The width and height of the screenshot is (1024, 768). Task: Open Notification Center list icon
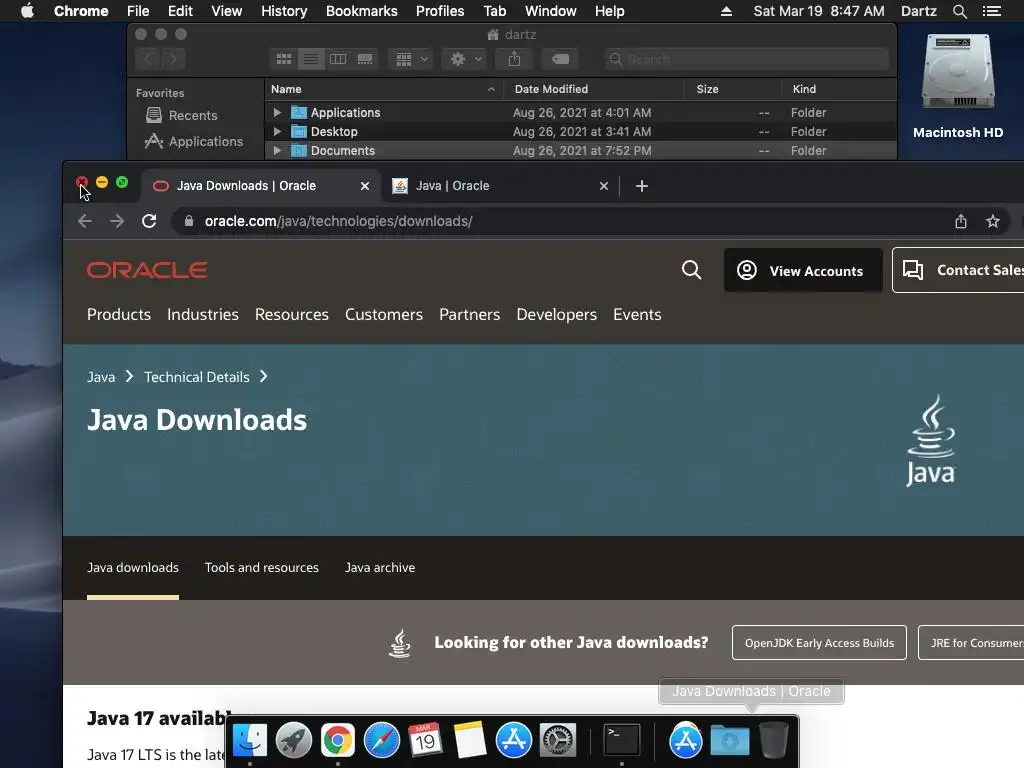(x=991, y=11)
